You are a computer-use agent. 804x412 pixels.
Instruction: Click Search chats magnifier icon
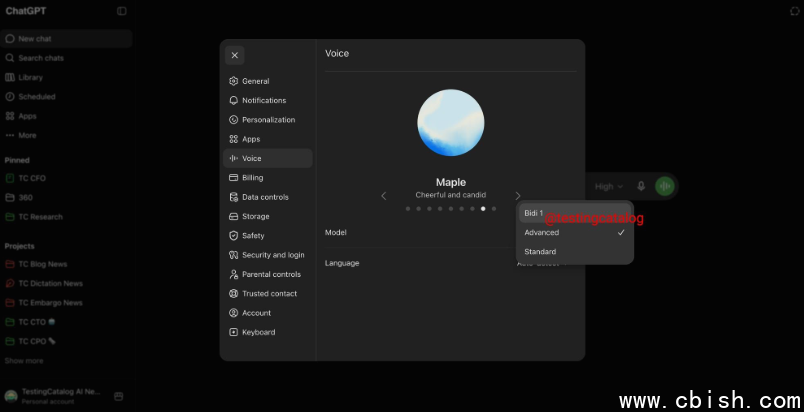10,58
